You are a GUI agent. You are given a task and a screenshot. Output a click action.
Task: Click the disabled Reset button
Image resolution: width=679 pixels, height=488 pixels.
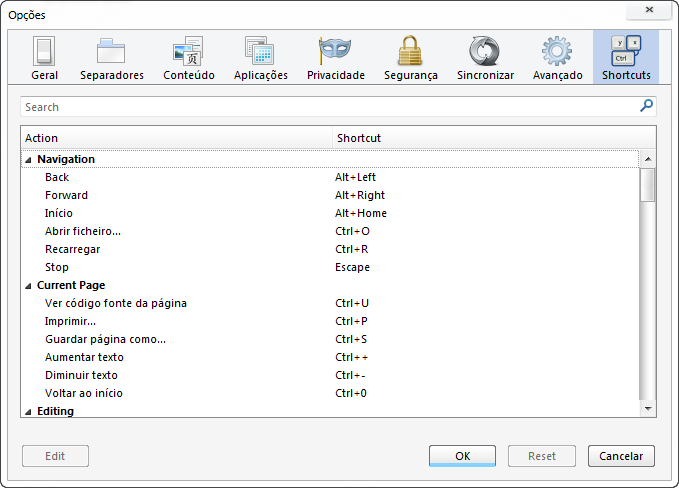pyautogui.click(x=542, y=456)
